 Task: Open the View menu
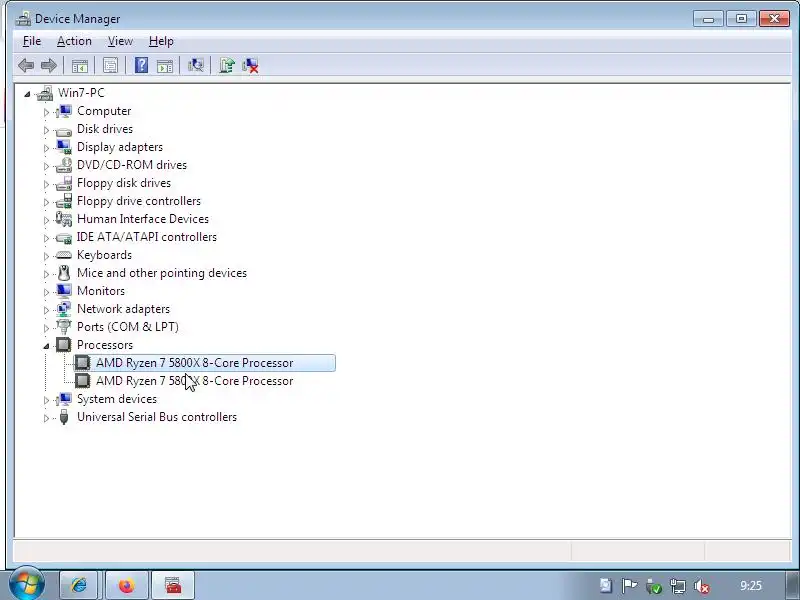120,41
